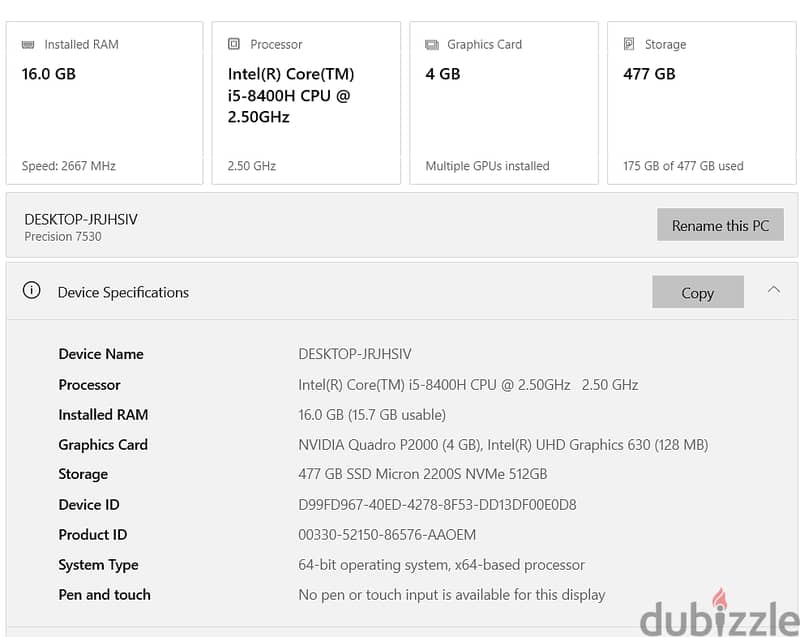
Task: Select the Processor row value
Action: [468, 385]
